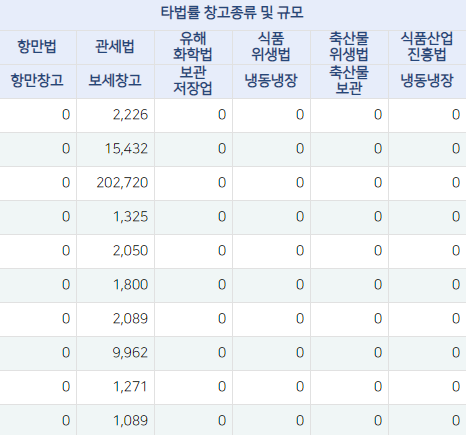Click 항만창고 zero in the 202,720 row
The width and height of the screenshot is (466, 435).
66,183
